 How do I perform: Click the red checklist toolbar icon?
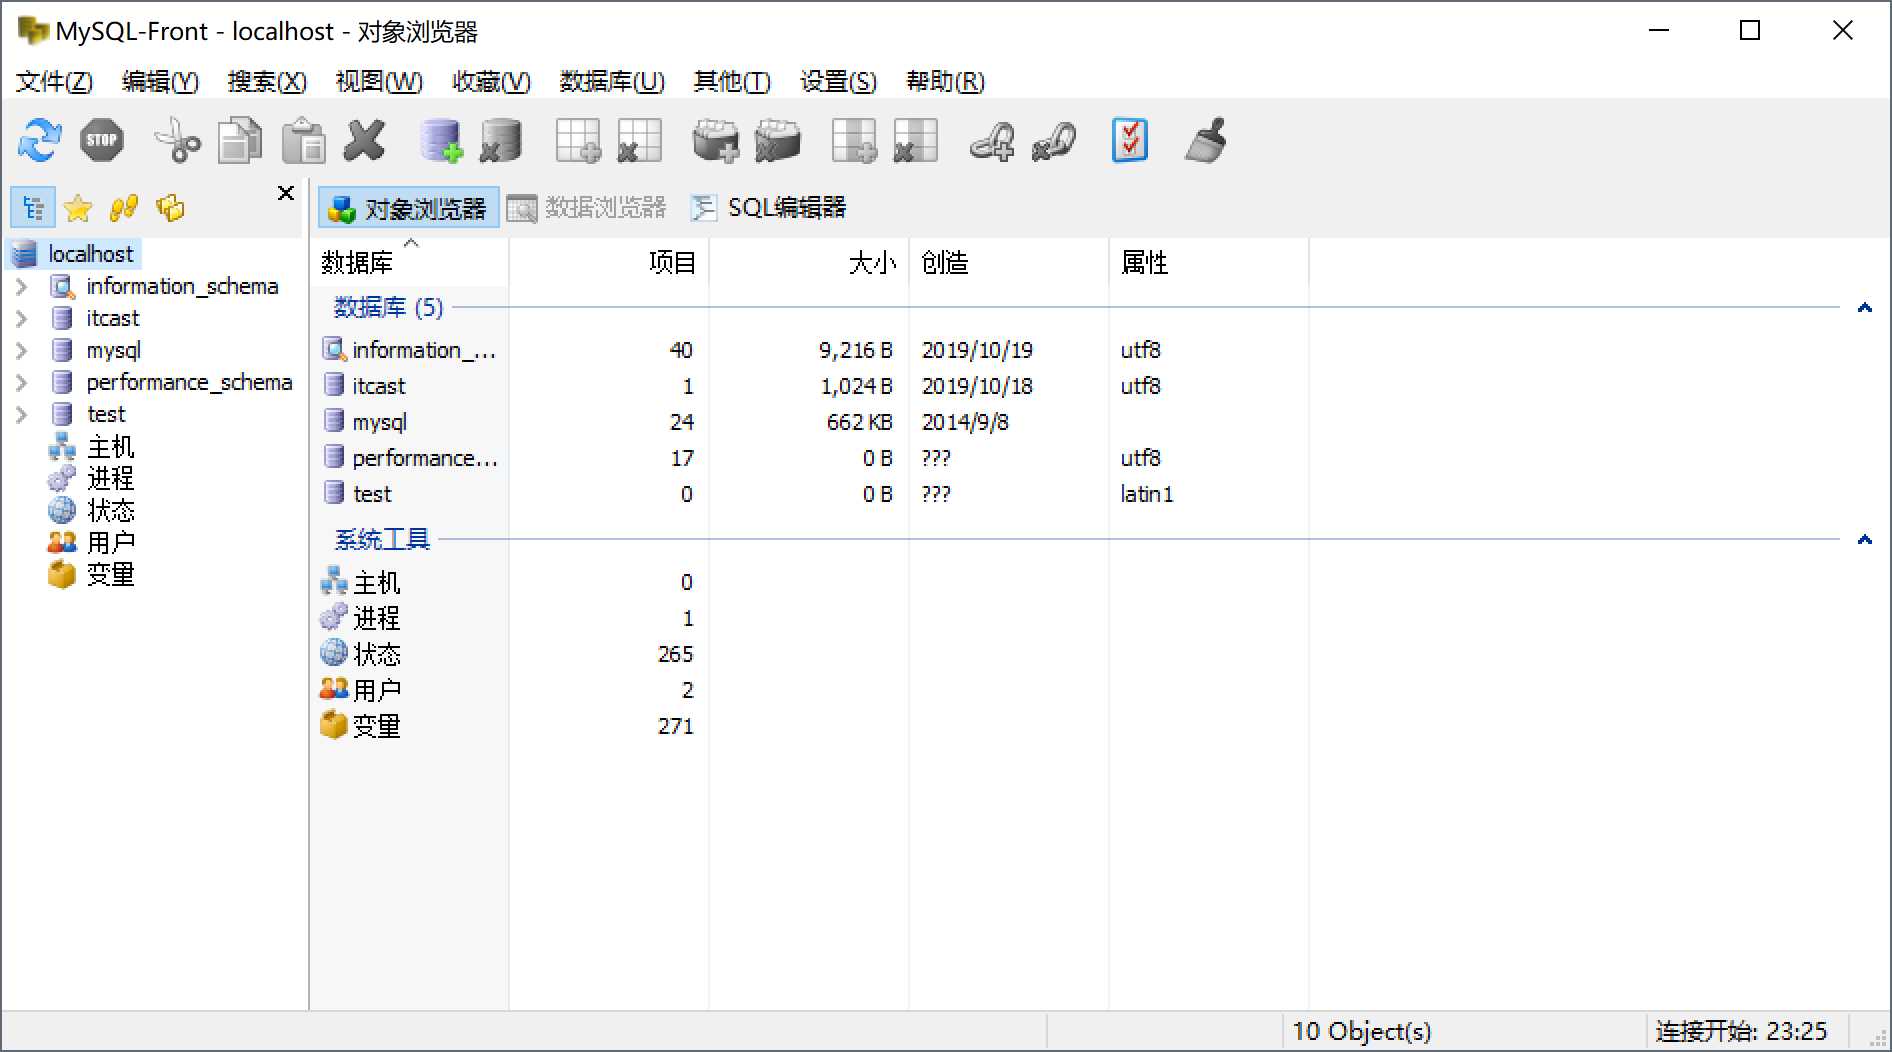pyautogui.click(x=1130, y=140)
